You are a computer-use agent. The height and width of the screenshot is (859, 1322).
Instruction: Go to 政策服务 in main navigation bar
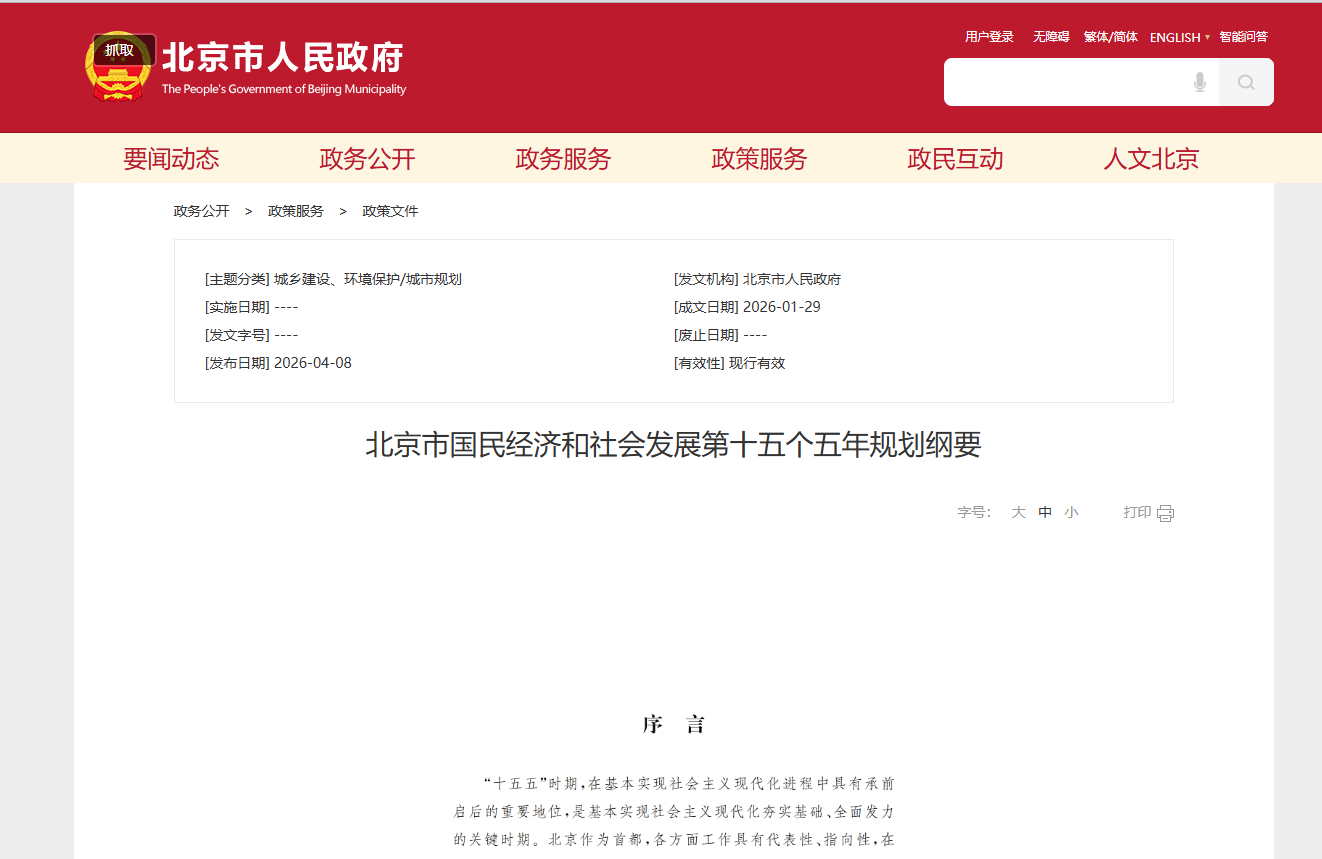(x=759, y=159)
